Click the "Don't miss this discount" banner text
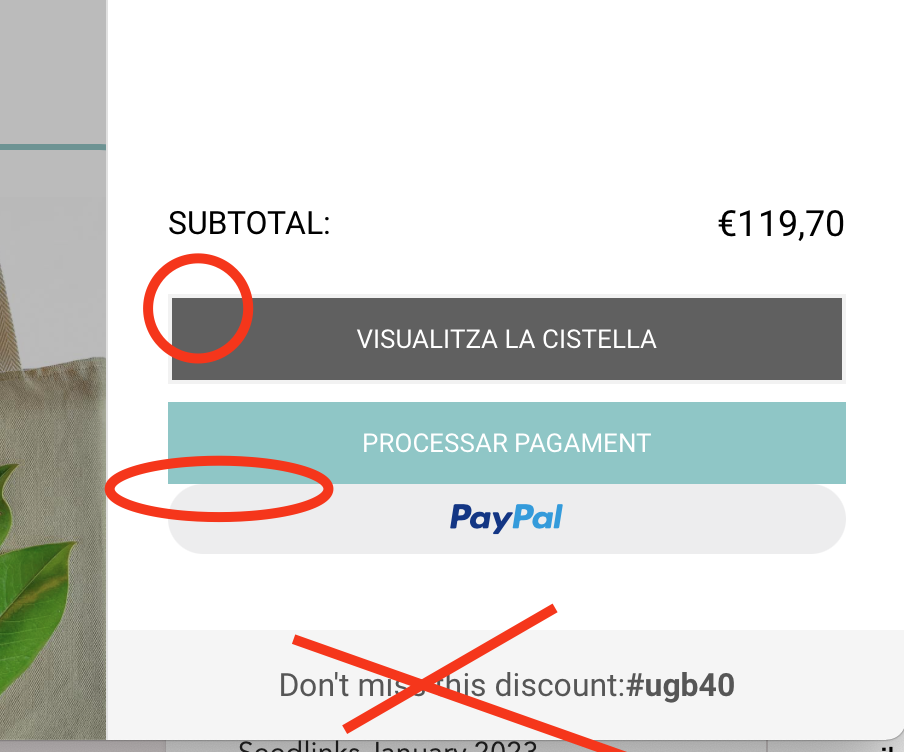Screen dimensions: 904x752 coord(452,685)
